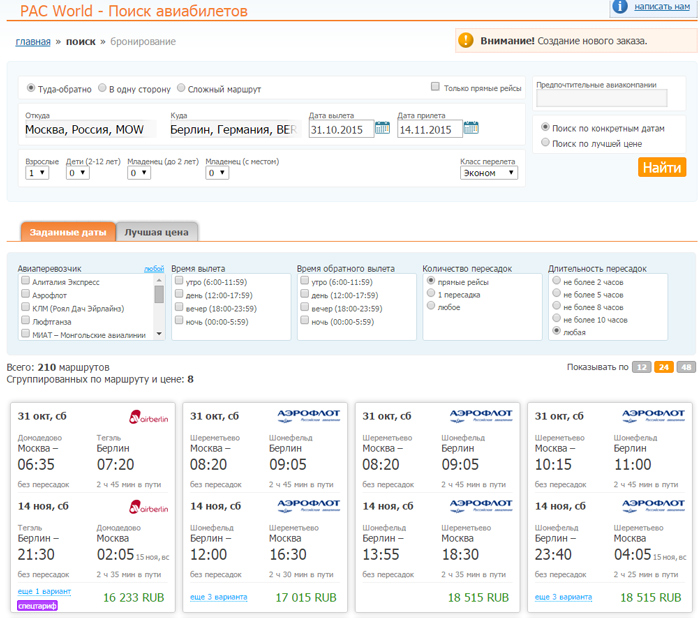Switch to Лучшая цена tab
The height and width of the screenshot is (618, 700).
tap(156, 232)
